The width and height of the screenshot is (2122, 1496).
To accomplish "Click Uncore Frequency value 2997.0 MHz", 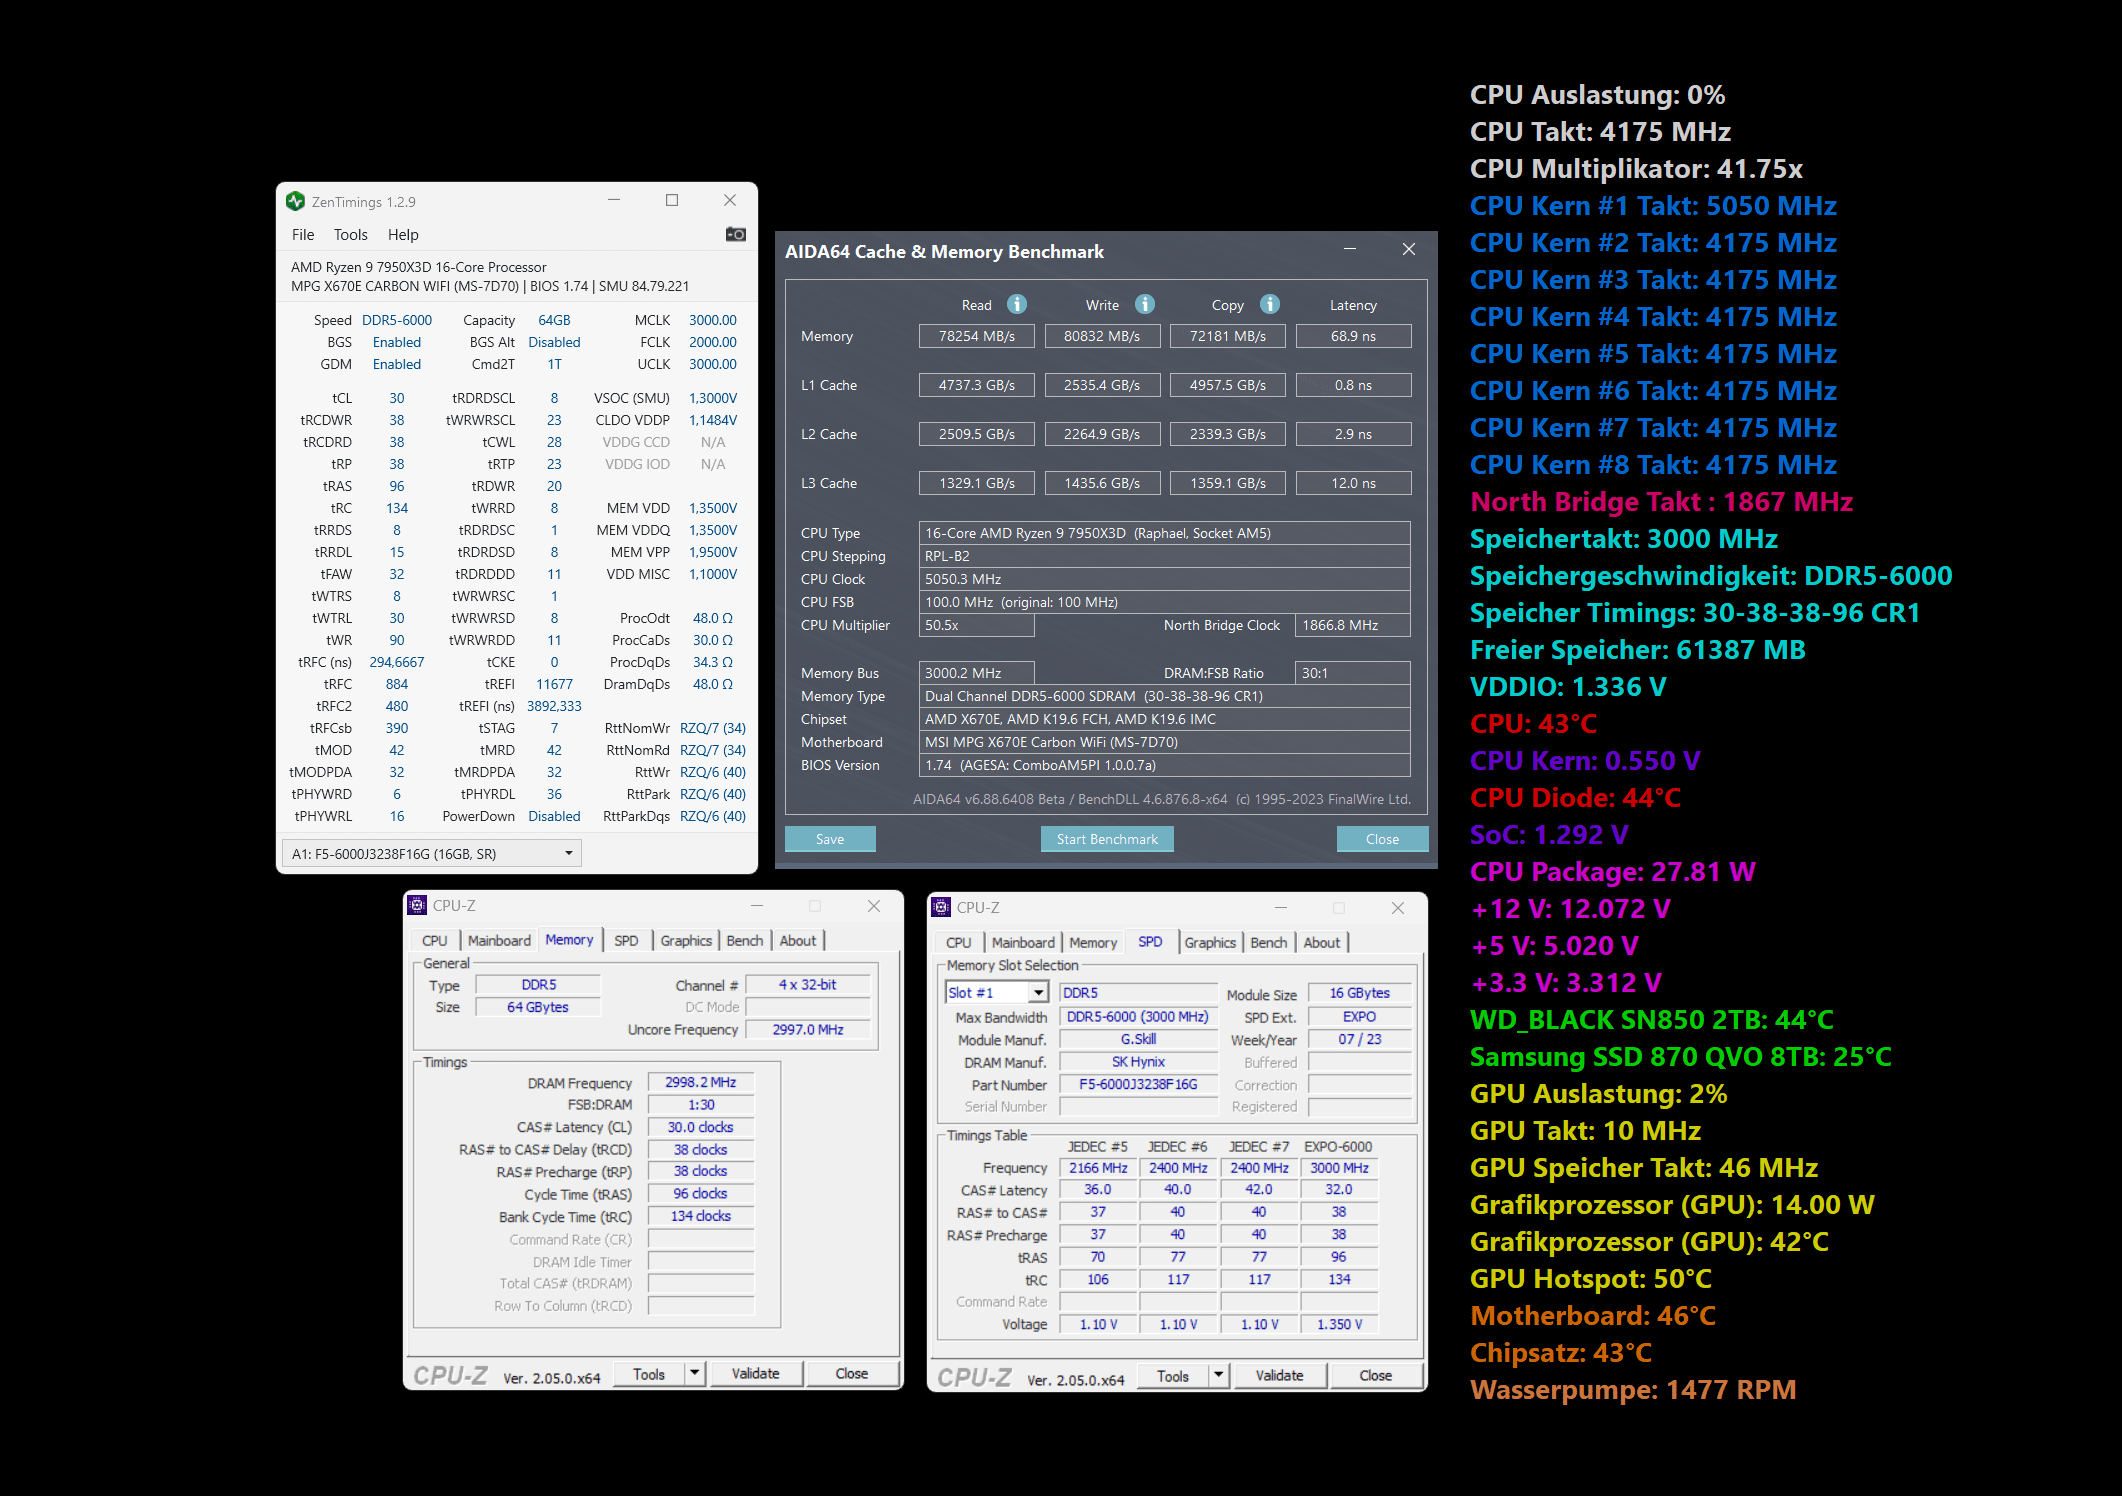I will 808,1029.
